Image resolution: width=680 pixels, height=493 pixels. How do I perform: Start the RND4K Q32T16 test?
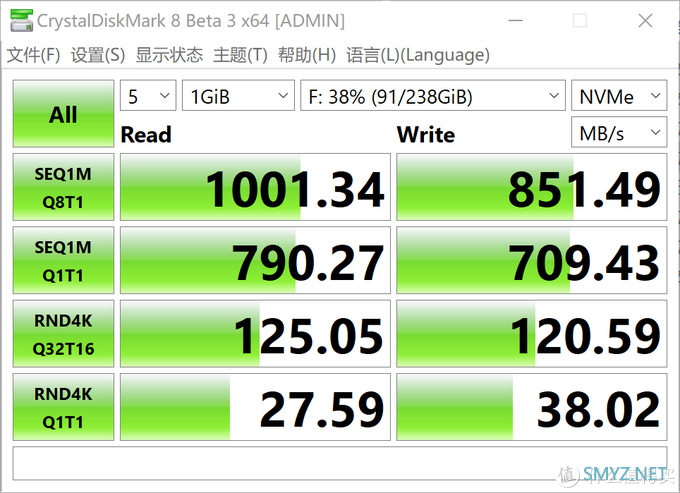pyautogui.click(x=63, y=333)
